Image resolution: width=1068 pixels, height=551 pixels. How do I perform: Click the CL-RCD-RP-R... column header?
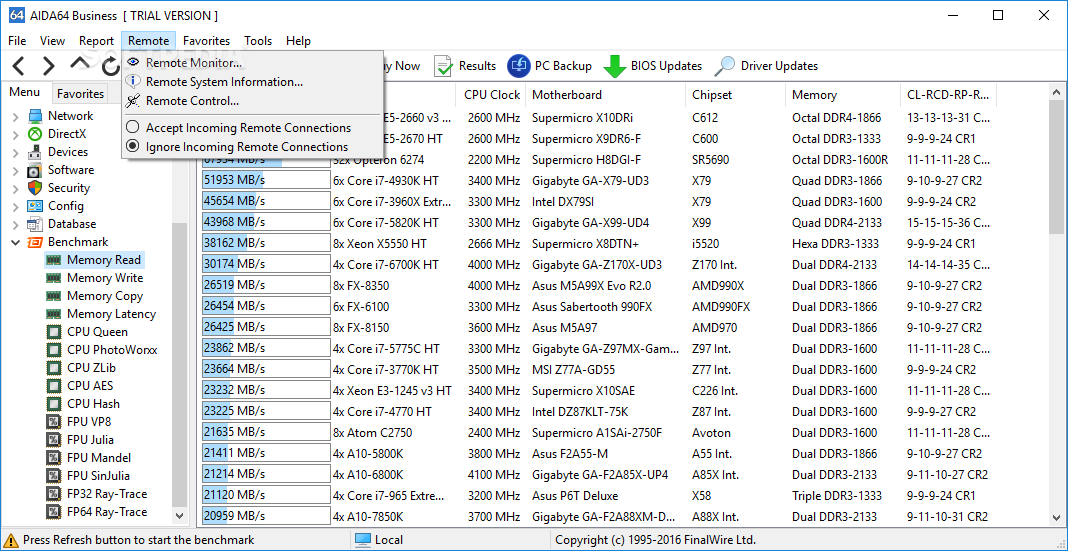pyautogui.click(x=949, y=95)
